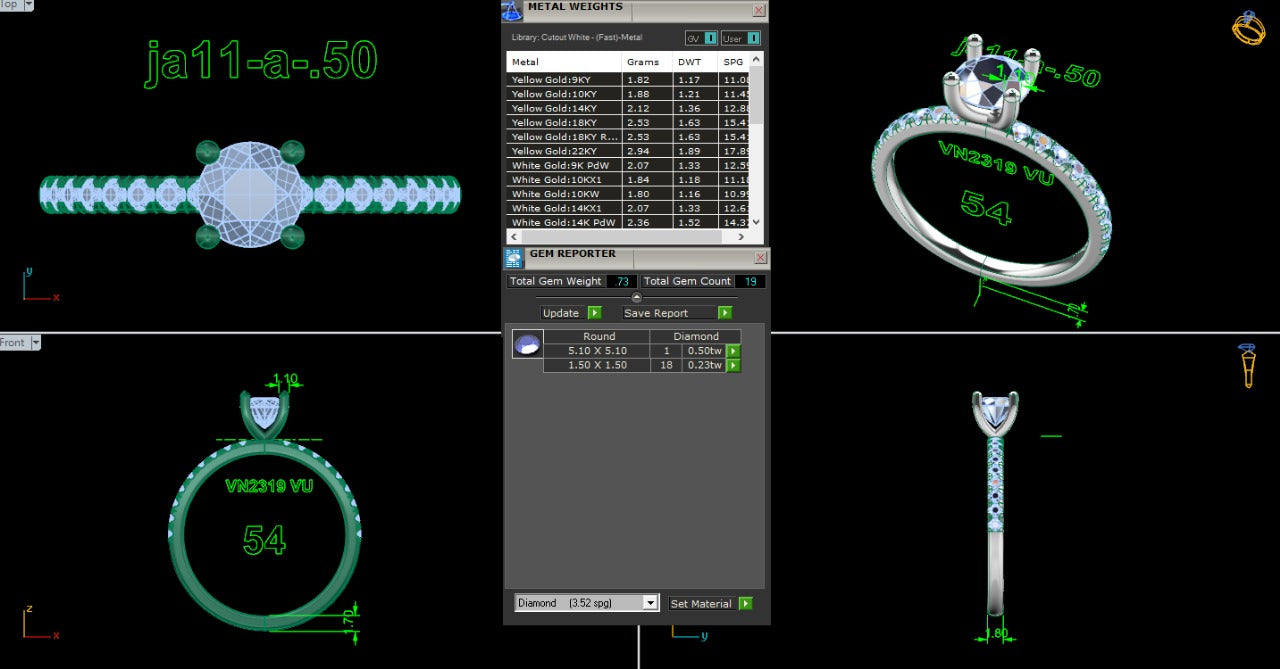Select Yellow Gold:9KY row

[x=627, y=80]
